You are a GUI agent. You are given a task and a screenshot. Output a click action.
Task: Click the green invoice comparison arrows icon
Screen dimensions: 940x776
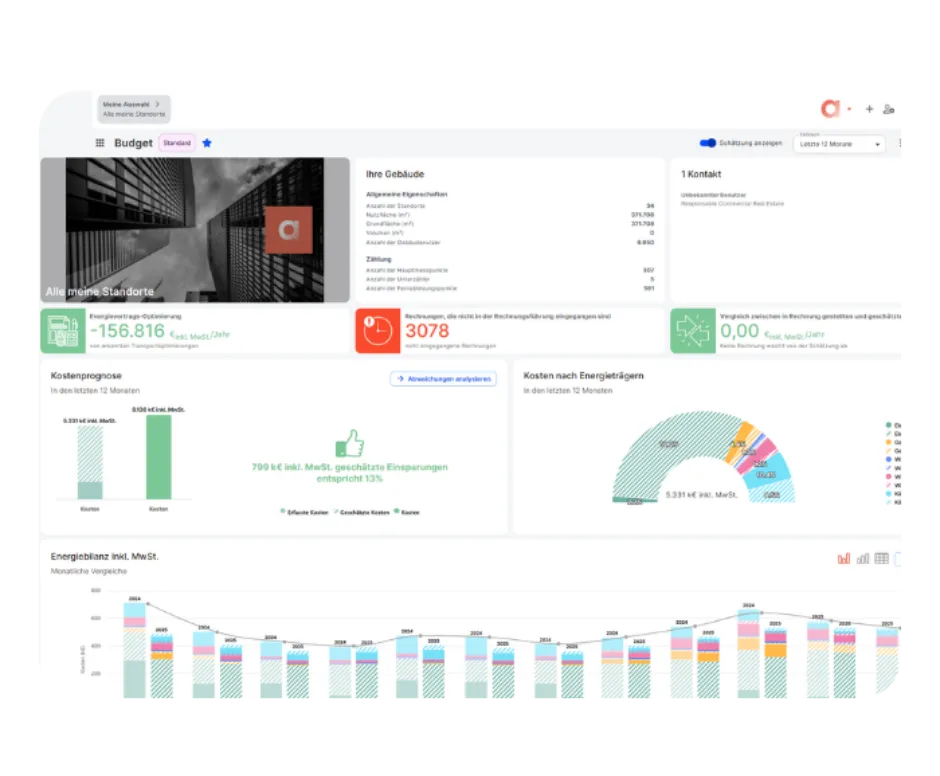tap(693, 330)
